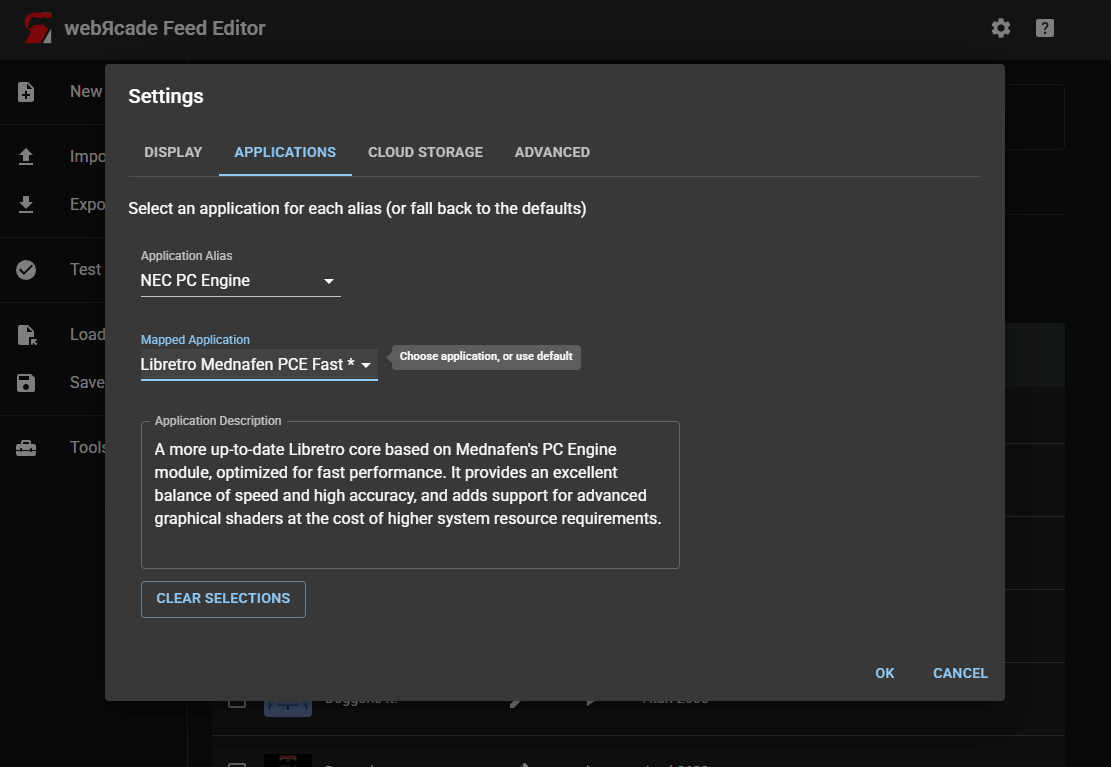Click the help question mark icon

coord(1045,28)
